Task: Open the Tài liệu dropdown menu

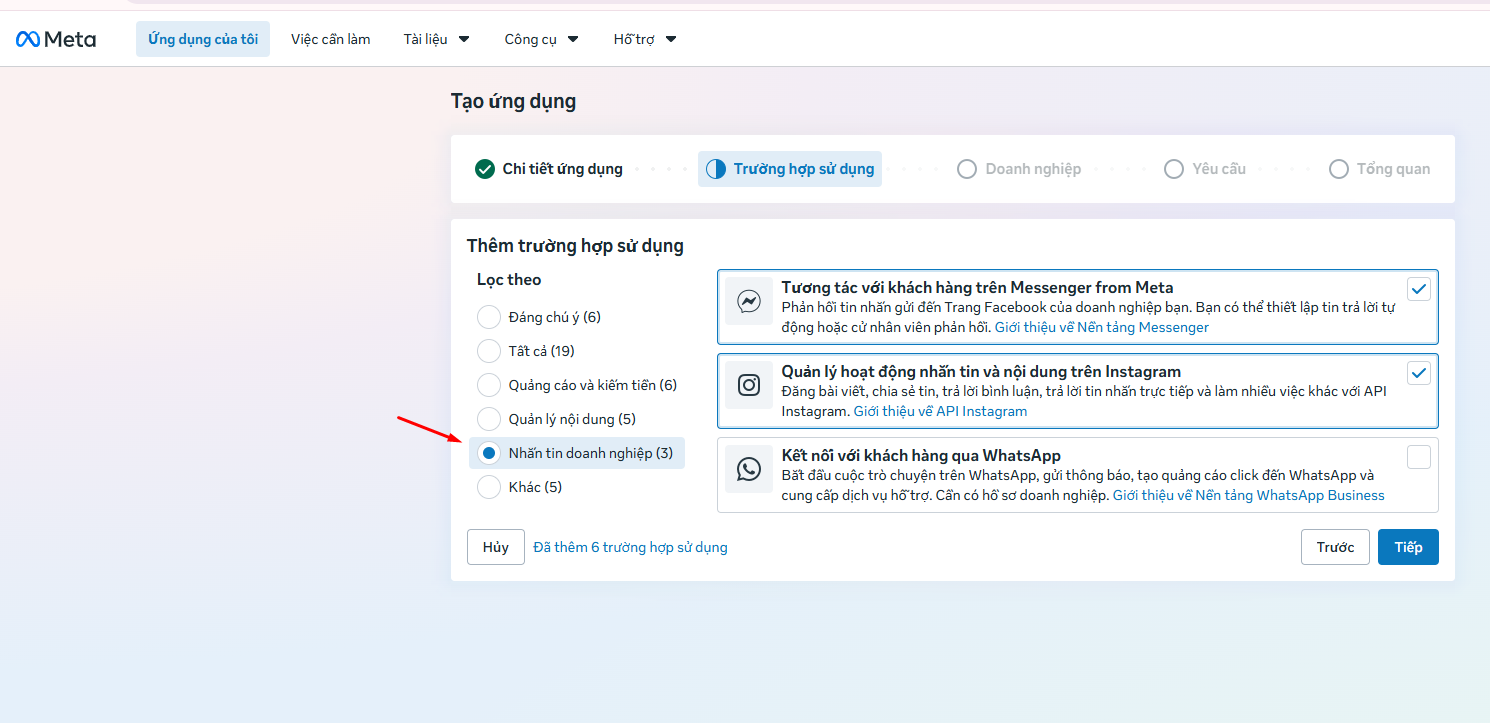Action: 437,39
